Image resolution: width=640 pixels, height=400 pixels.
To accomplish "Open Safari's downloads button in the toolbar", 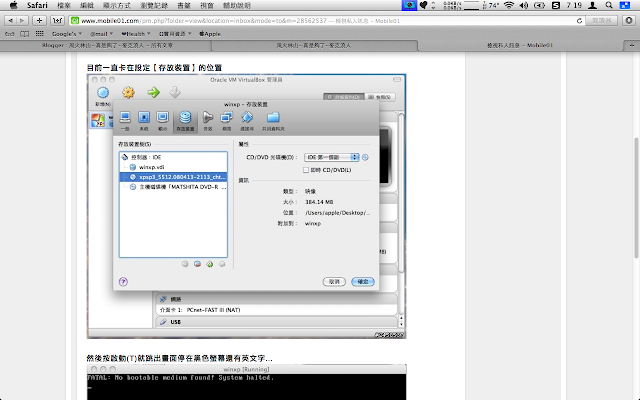I will (629, 20).
